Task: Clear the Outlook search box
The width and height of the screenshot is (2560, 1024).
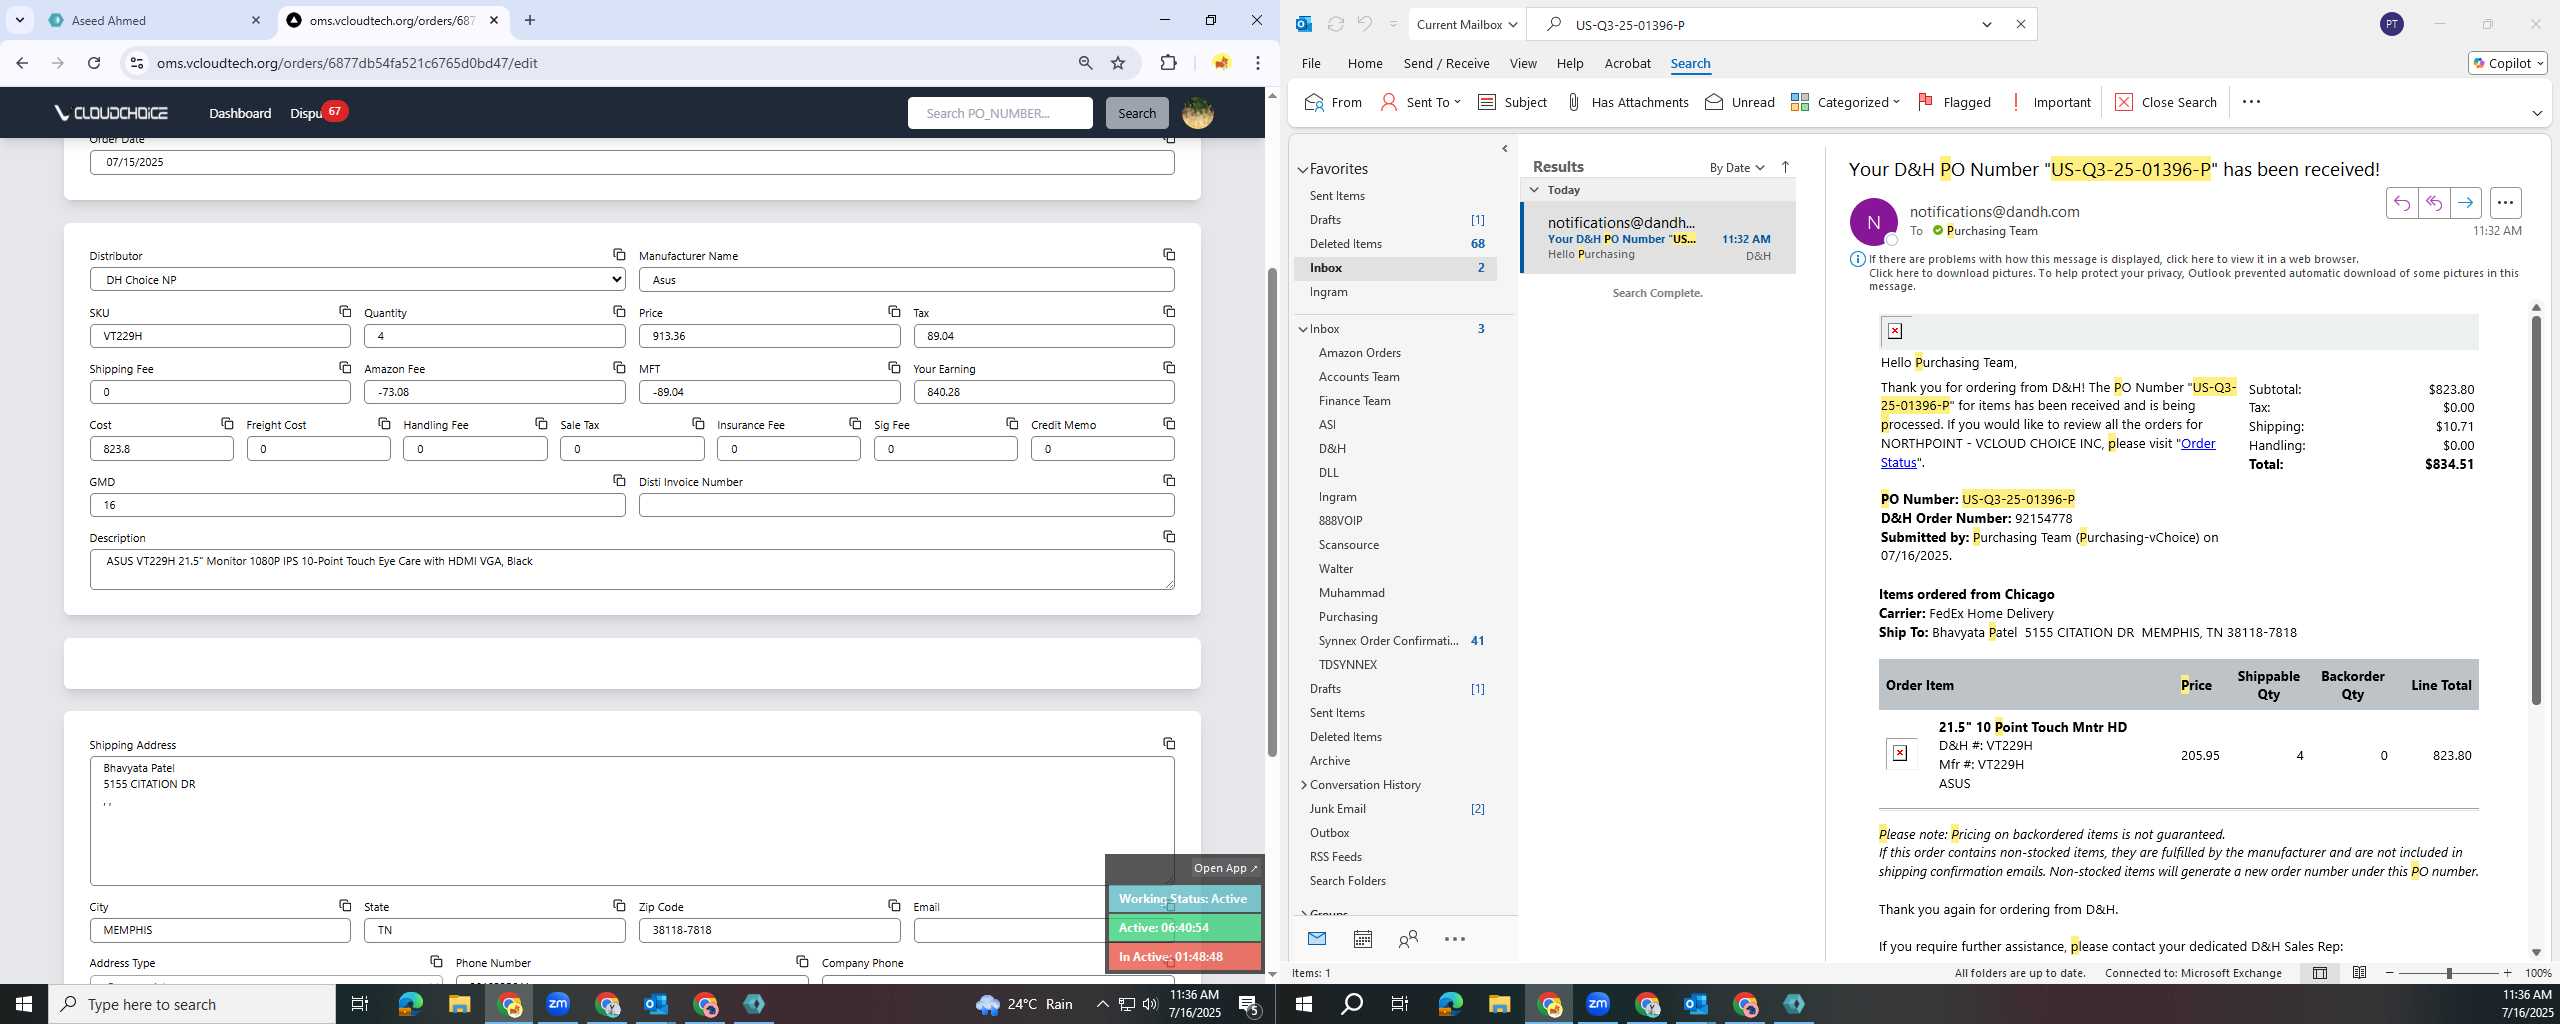Action: pyautogui.click(x=2020, y=25)
